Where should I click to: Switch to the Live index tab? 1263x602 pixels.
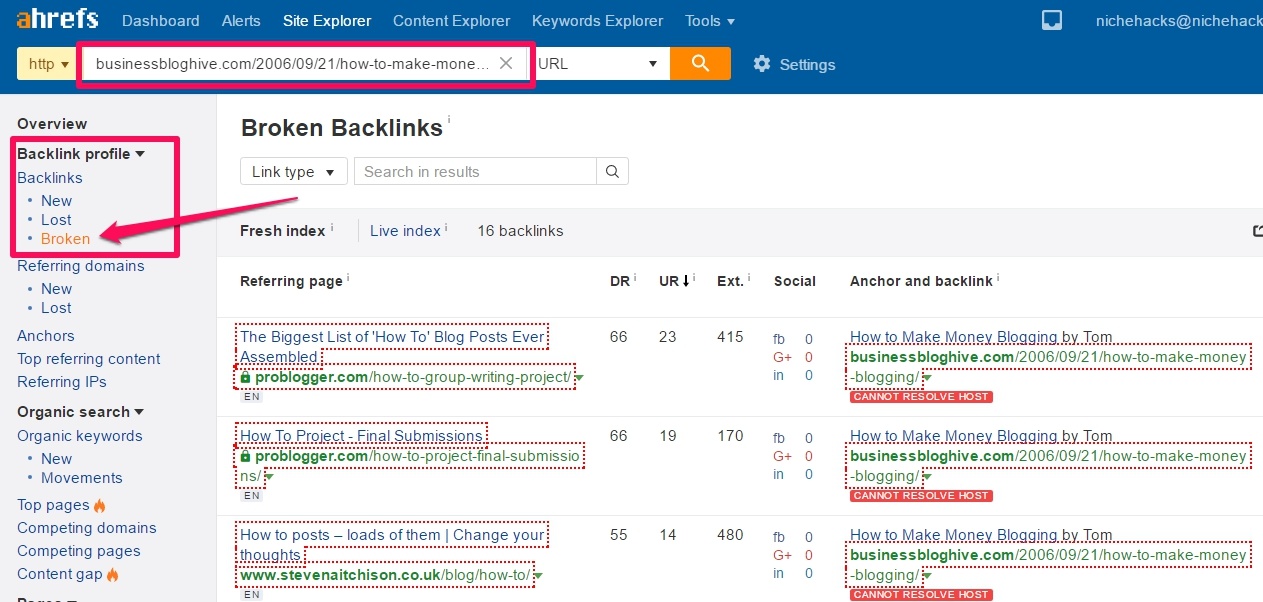[405, 231]
